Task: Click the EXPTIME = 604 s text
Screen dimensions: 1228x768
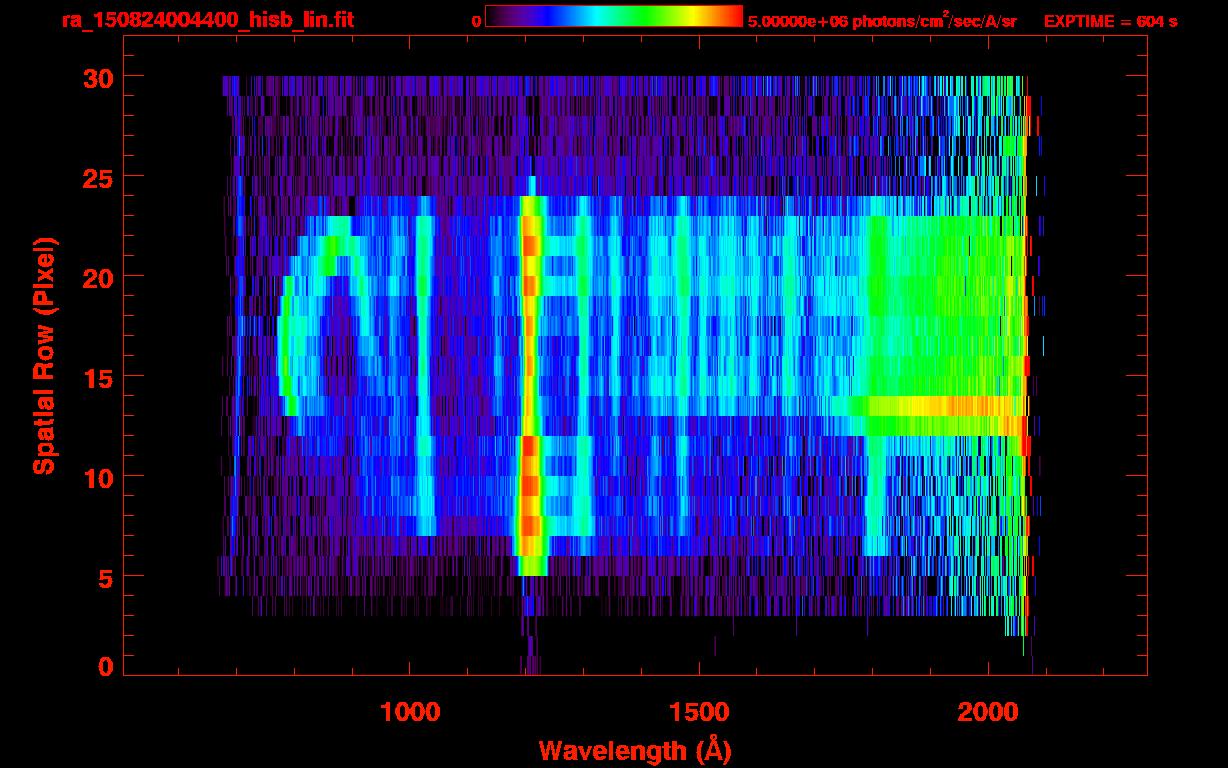Action: tap(1110, 21)
